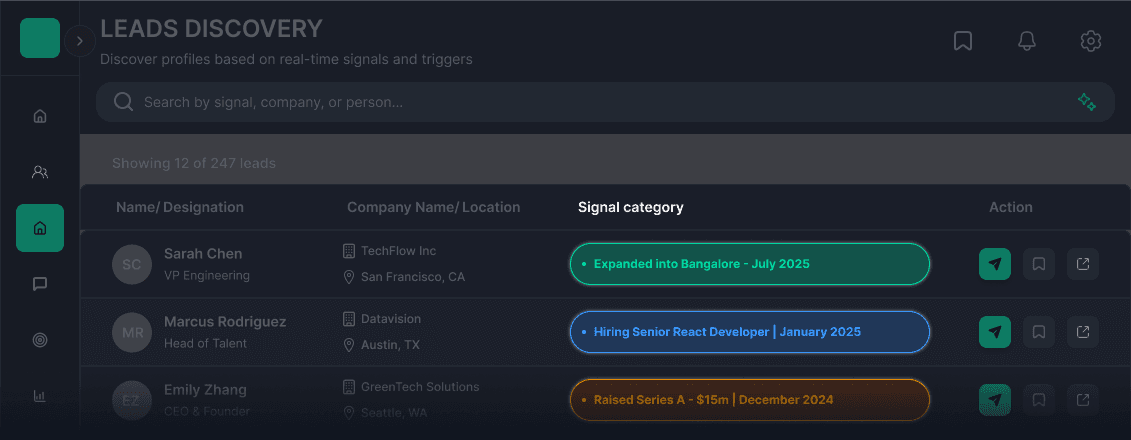
Task: Open the chat messages sidebar icon
Action: point(40,284)
